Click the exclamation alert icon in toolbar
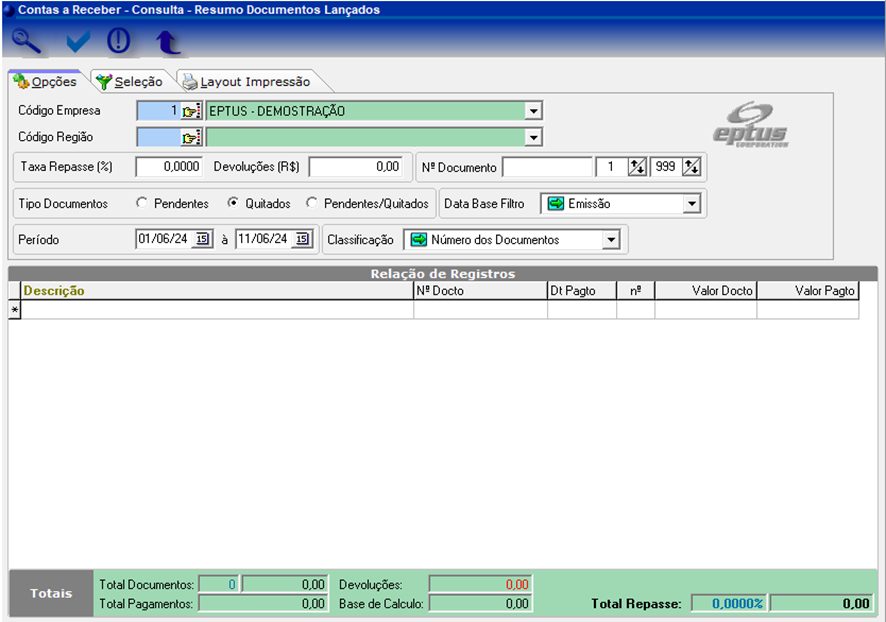This screenshot has height=622, width=886. [119, 42]
